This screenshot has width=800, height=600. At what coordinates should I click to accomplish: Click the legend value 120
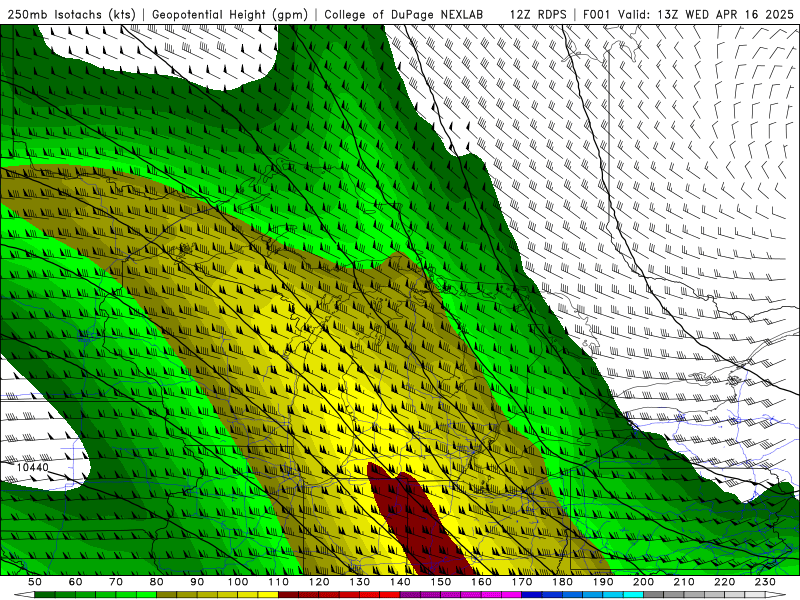click(x=319, y=582)
